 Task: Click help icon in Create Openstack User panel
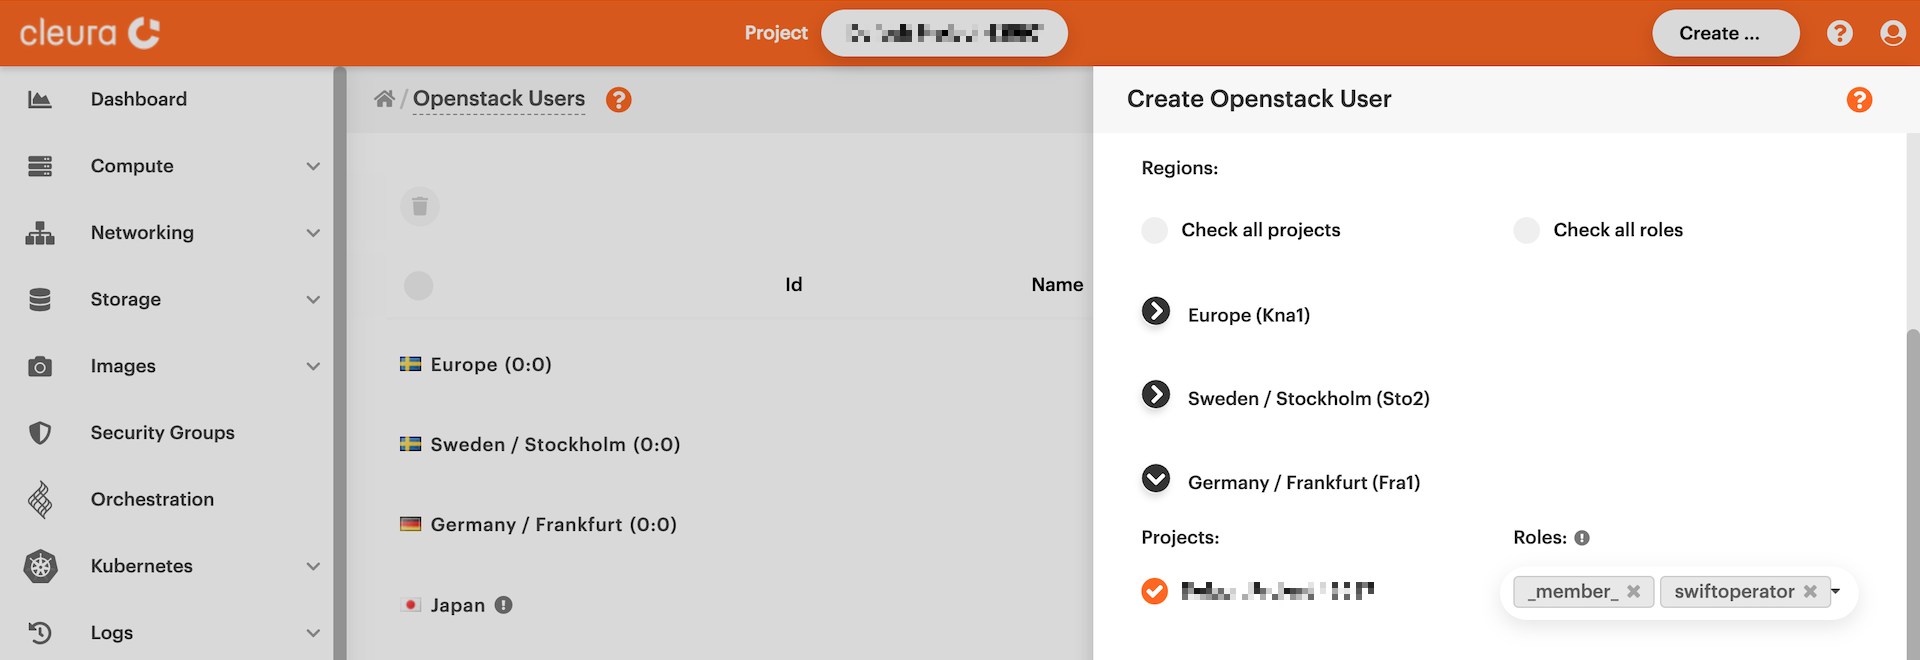click(x=1859, y=100)
